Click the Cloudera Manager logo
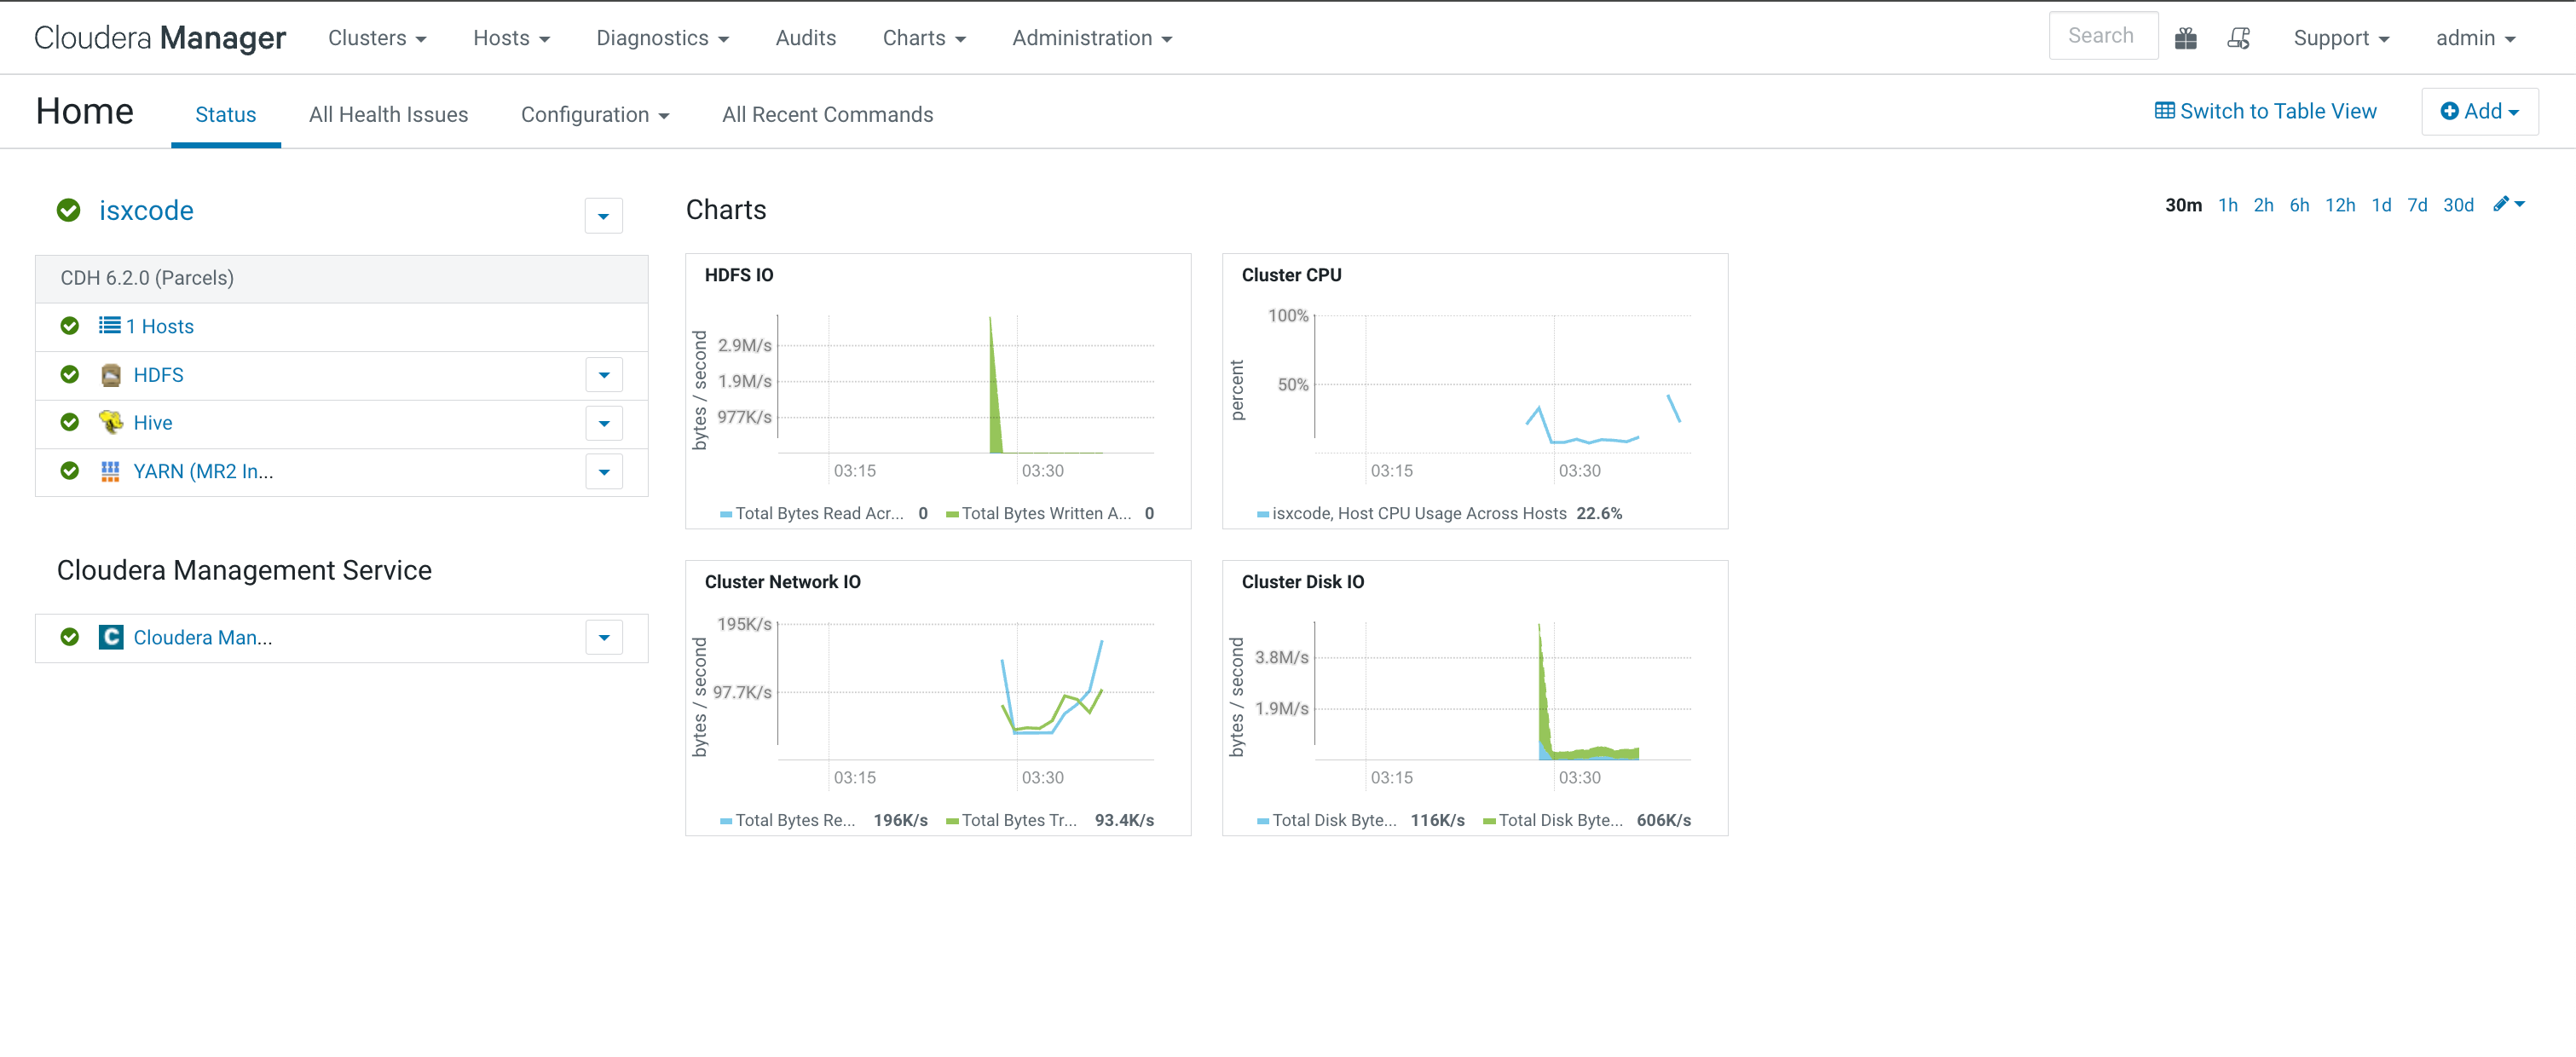Screen dimensions: 2576x1057 pos(160,38)
